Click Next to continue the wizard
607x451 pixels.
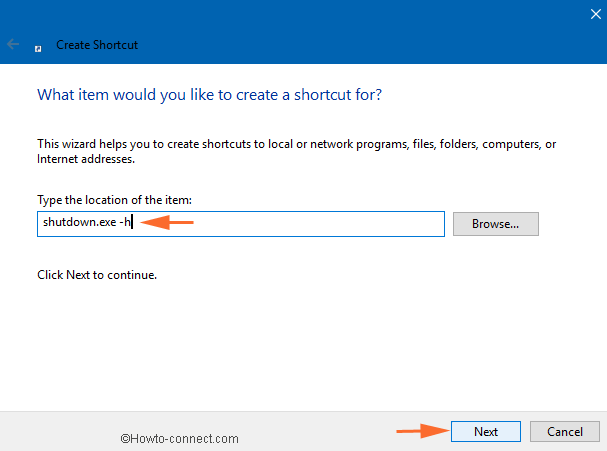tap(486, 431)
